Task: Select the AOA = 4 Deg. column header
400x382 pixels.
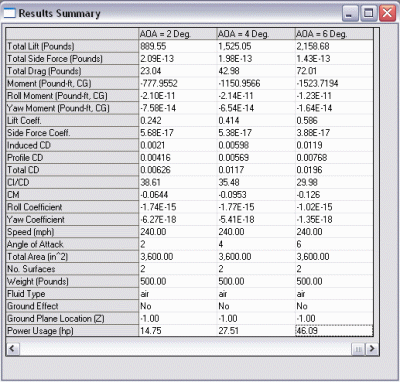Action: tap(256, 34)
